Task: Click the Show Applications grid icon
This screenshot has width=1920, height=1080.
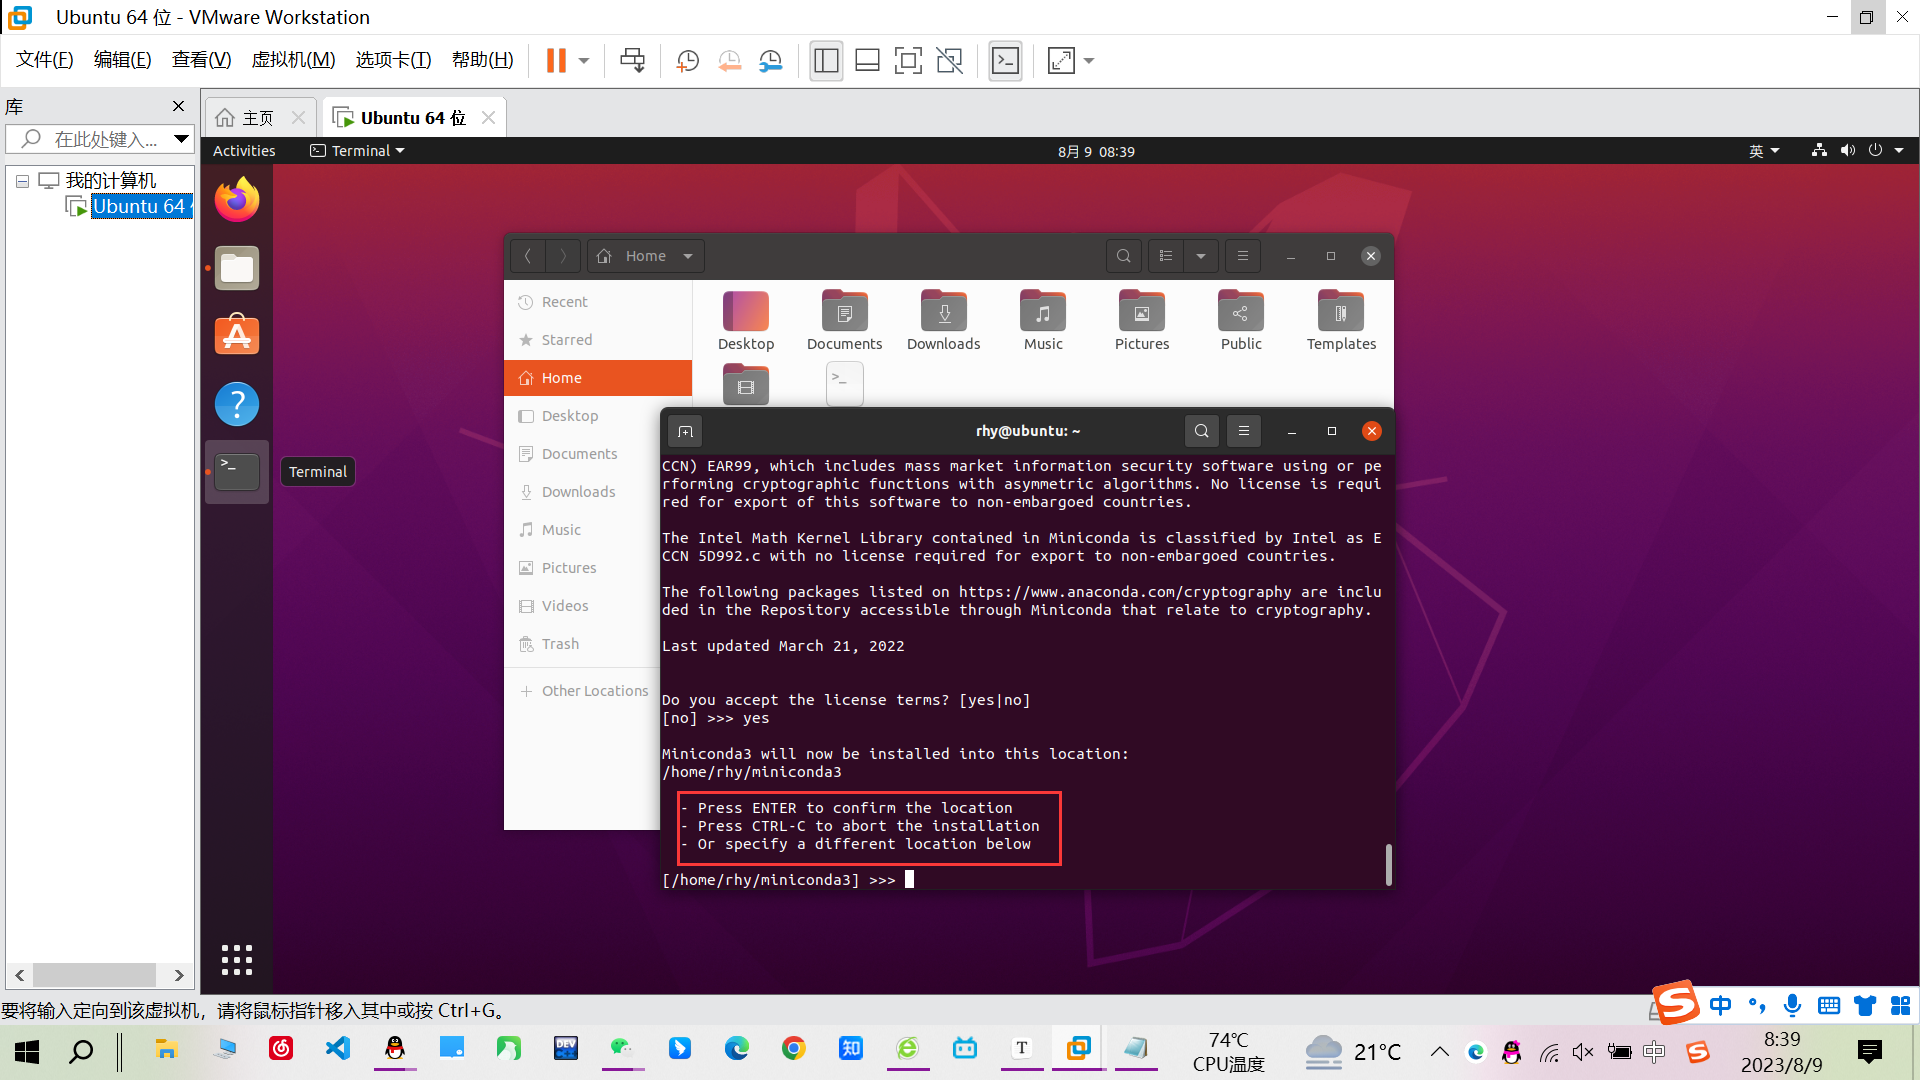Action: 236,959
